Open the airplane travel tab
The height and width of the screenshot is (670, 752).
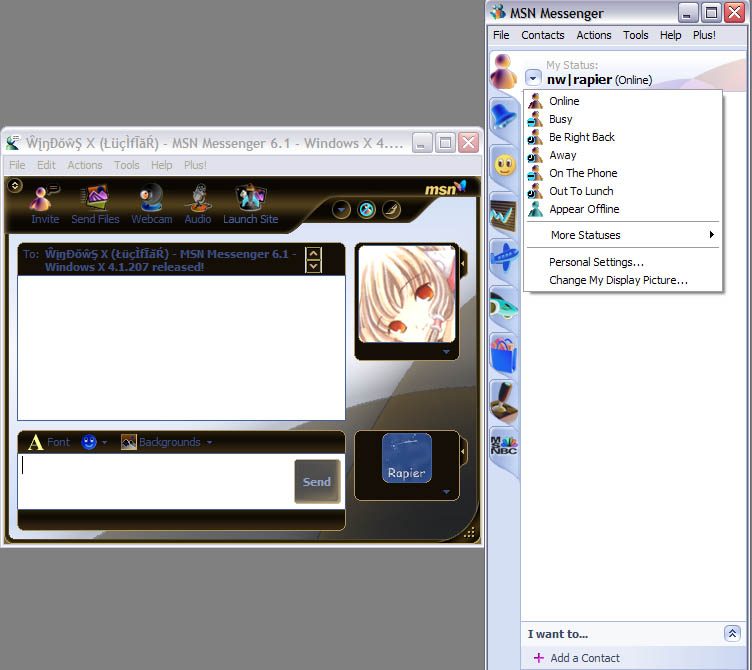pos(504,256)
